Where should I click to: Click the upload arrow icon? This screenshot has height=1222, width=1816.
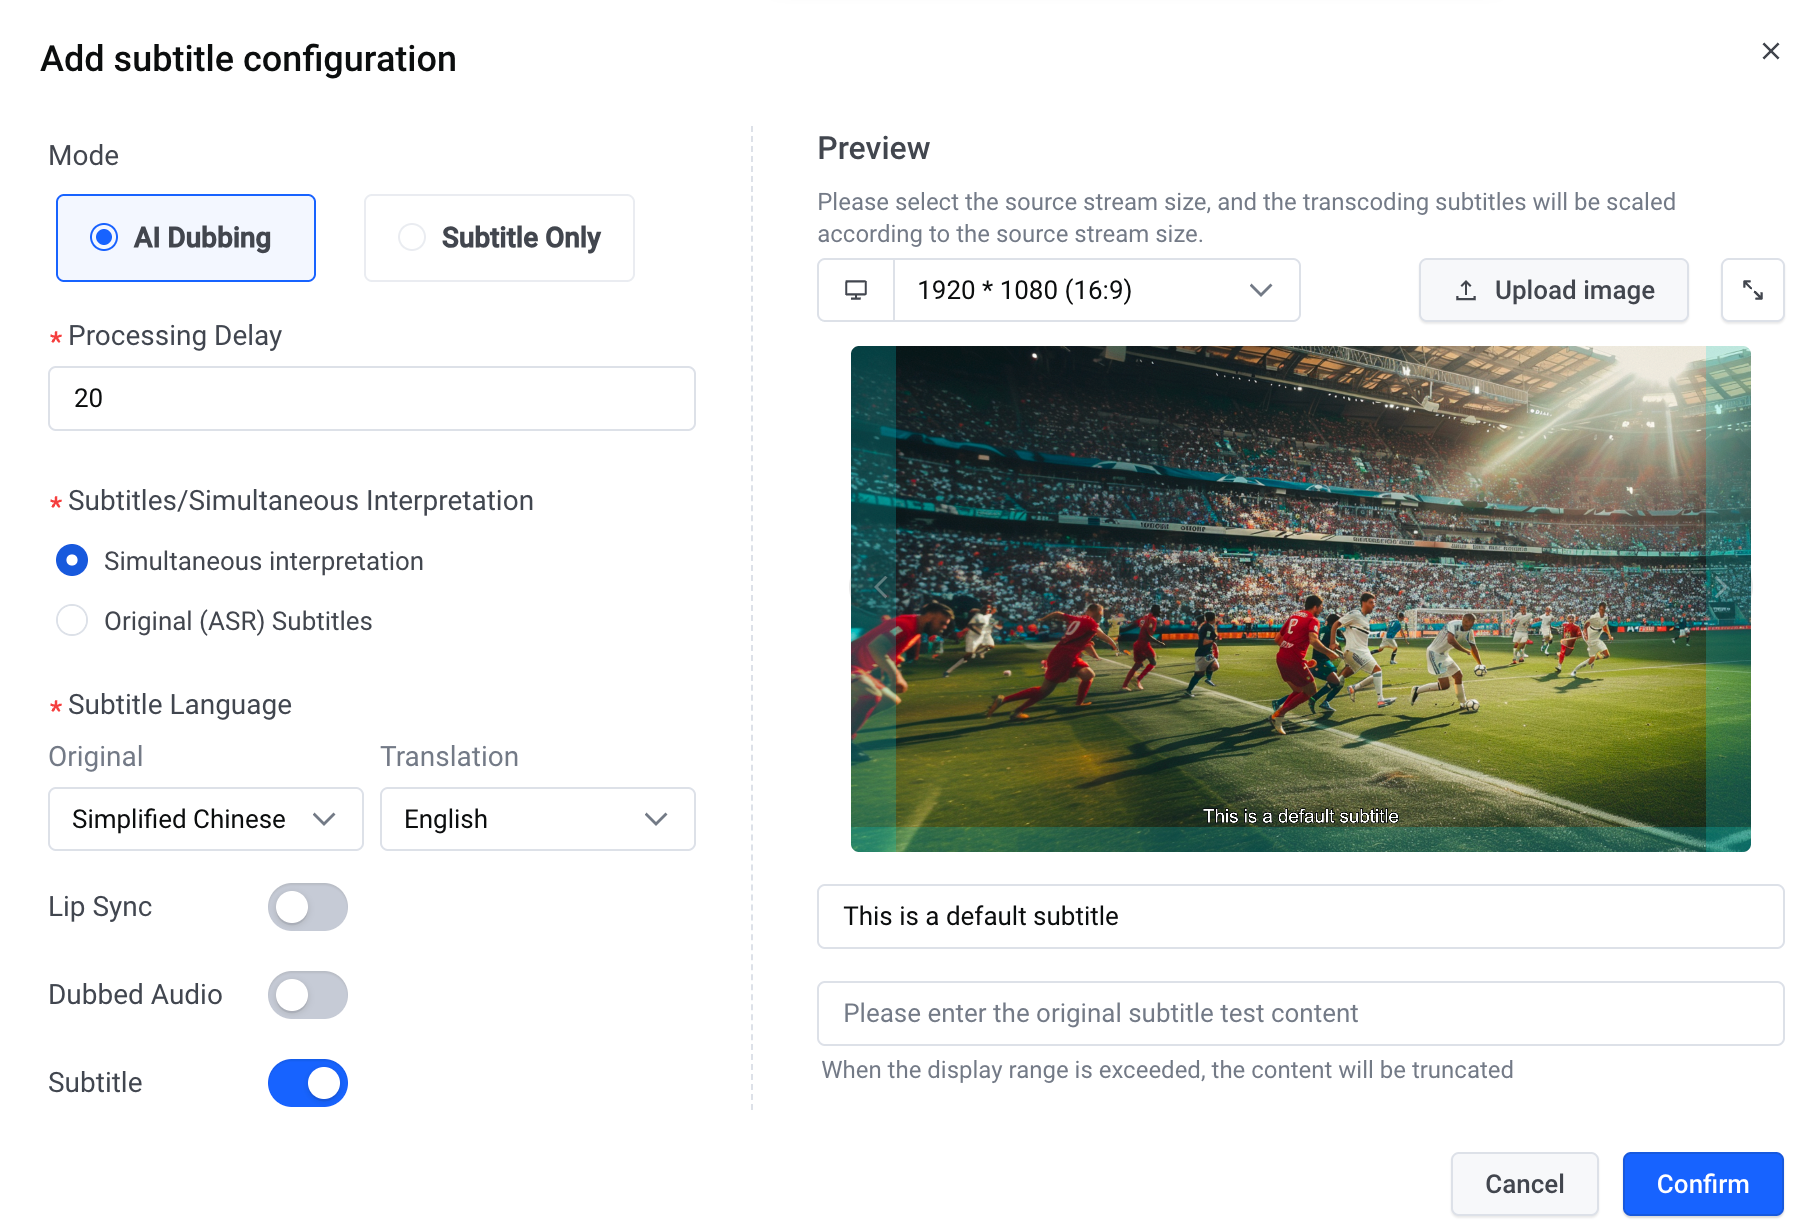tap(1466, 290)
